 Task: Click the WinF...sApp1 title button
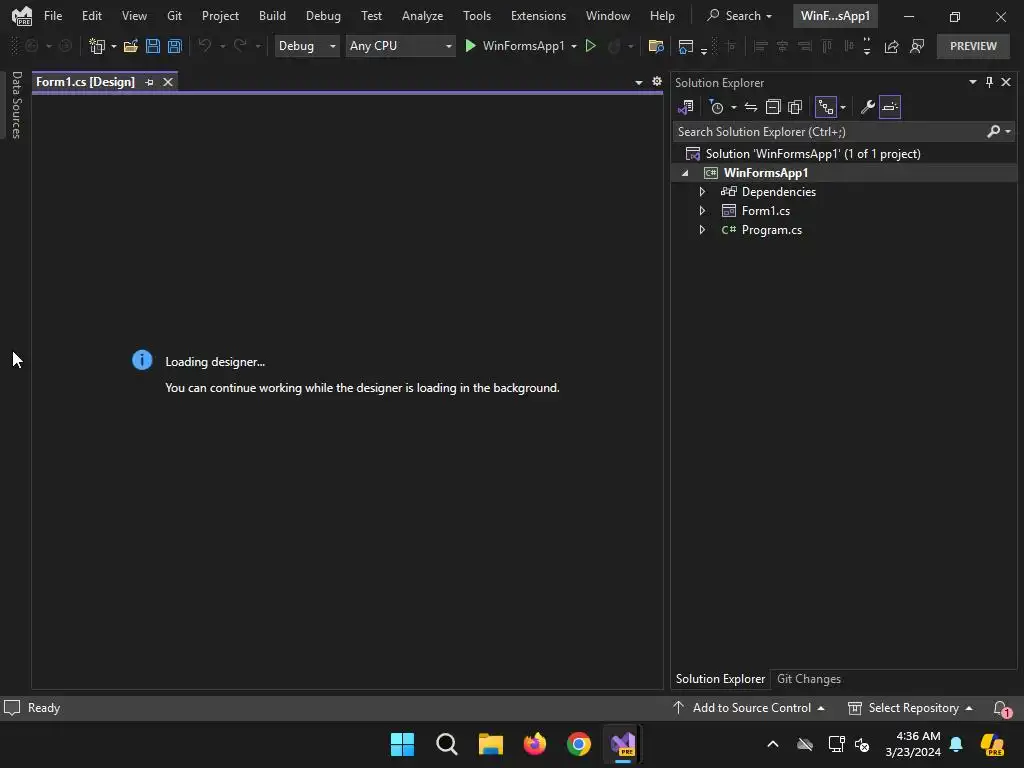835,16
